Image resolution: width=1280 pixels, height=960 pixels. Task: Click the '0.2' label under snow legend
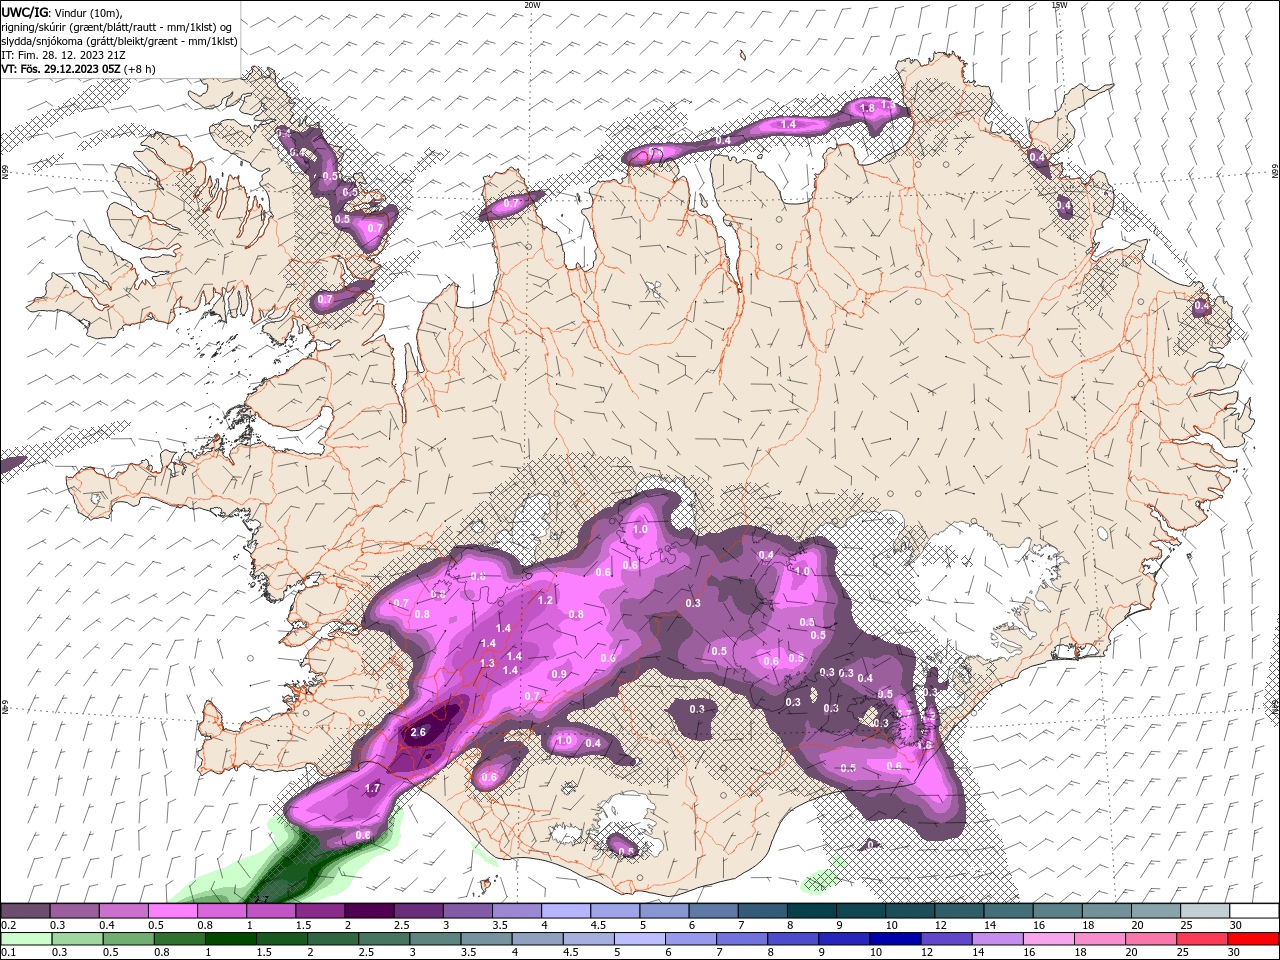click(x=8, y=925)
